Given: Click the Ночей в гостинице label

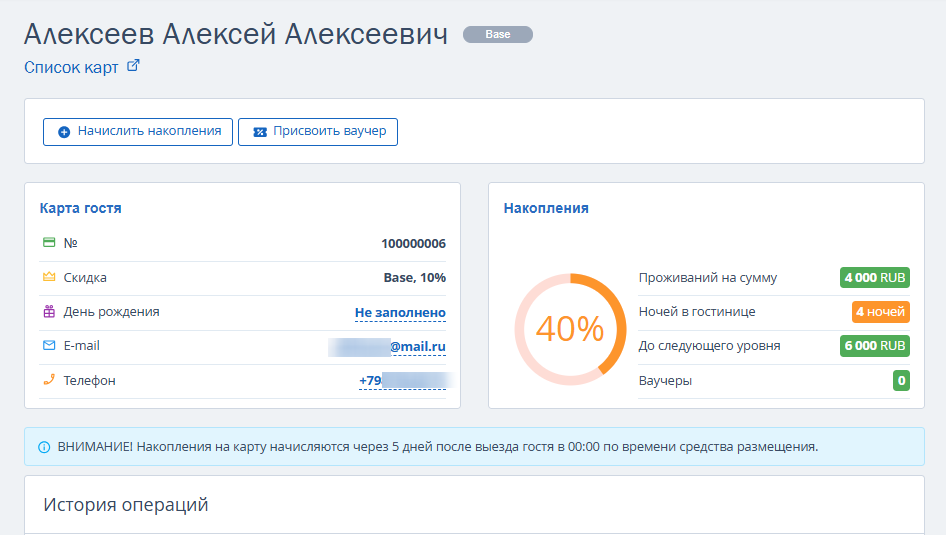Looking at the screenshot, I should pyautogui.click(x=697, y=312).
